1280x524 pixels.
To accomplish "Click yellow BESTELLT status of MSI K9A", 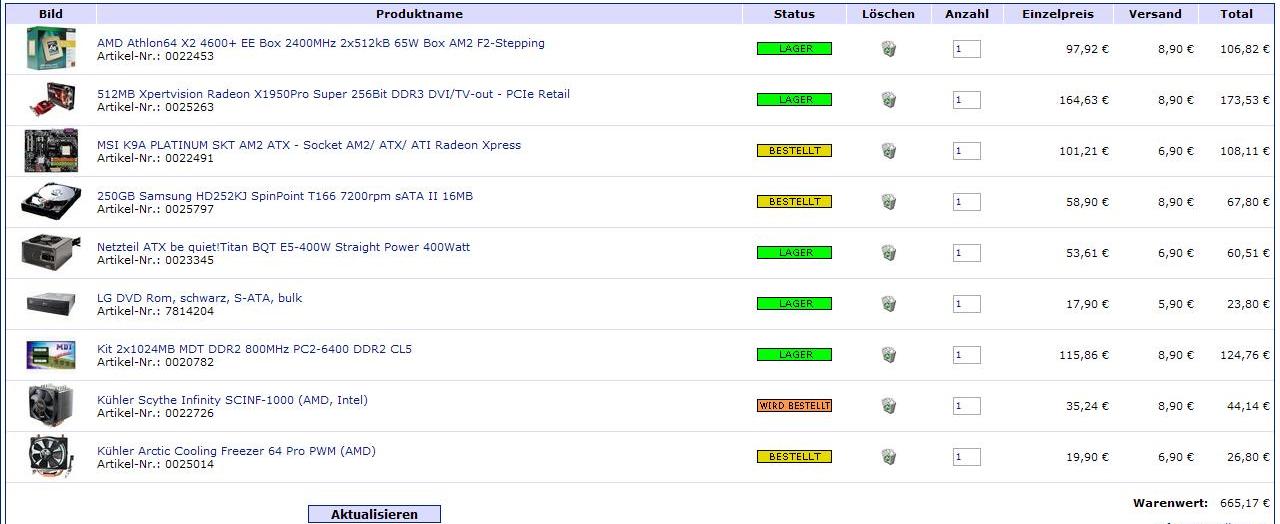I will click(794, 151).
